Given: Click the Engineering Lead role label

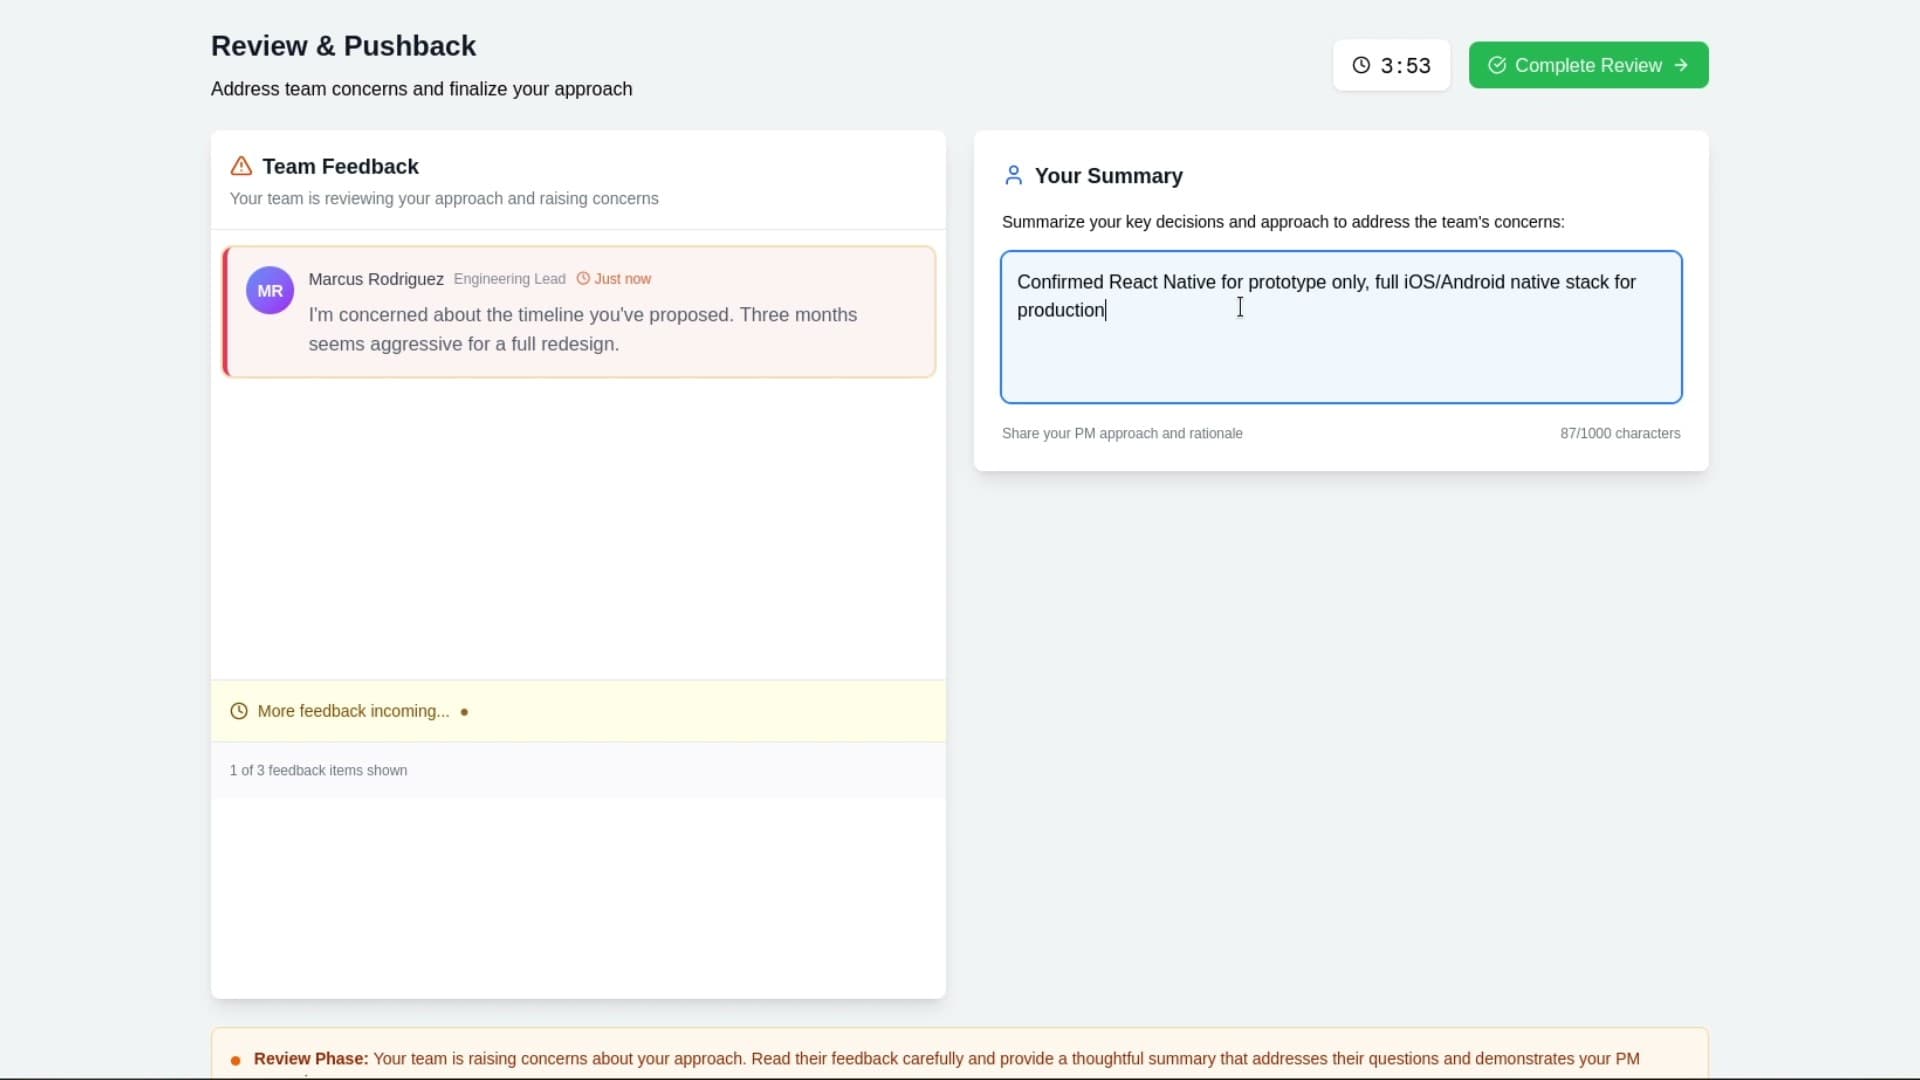Looking at the screenshot, I should (509, 279).
